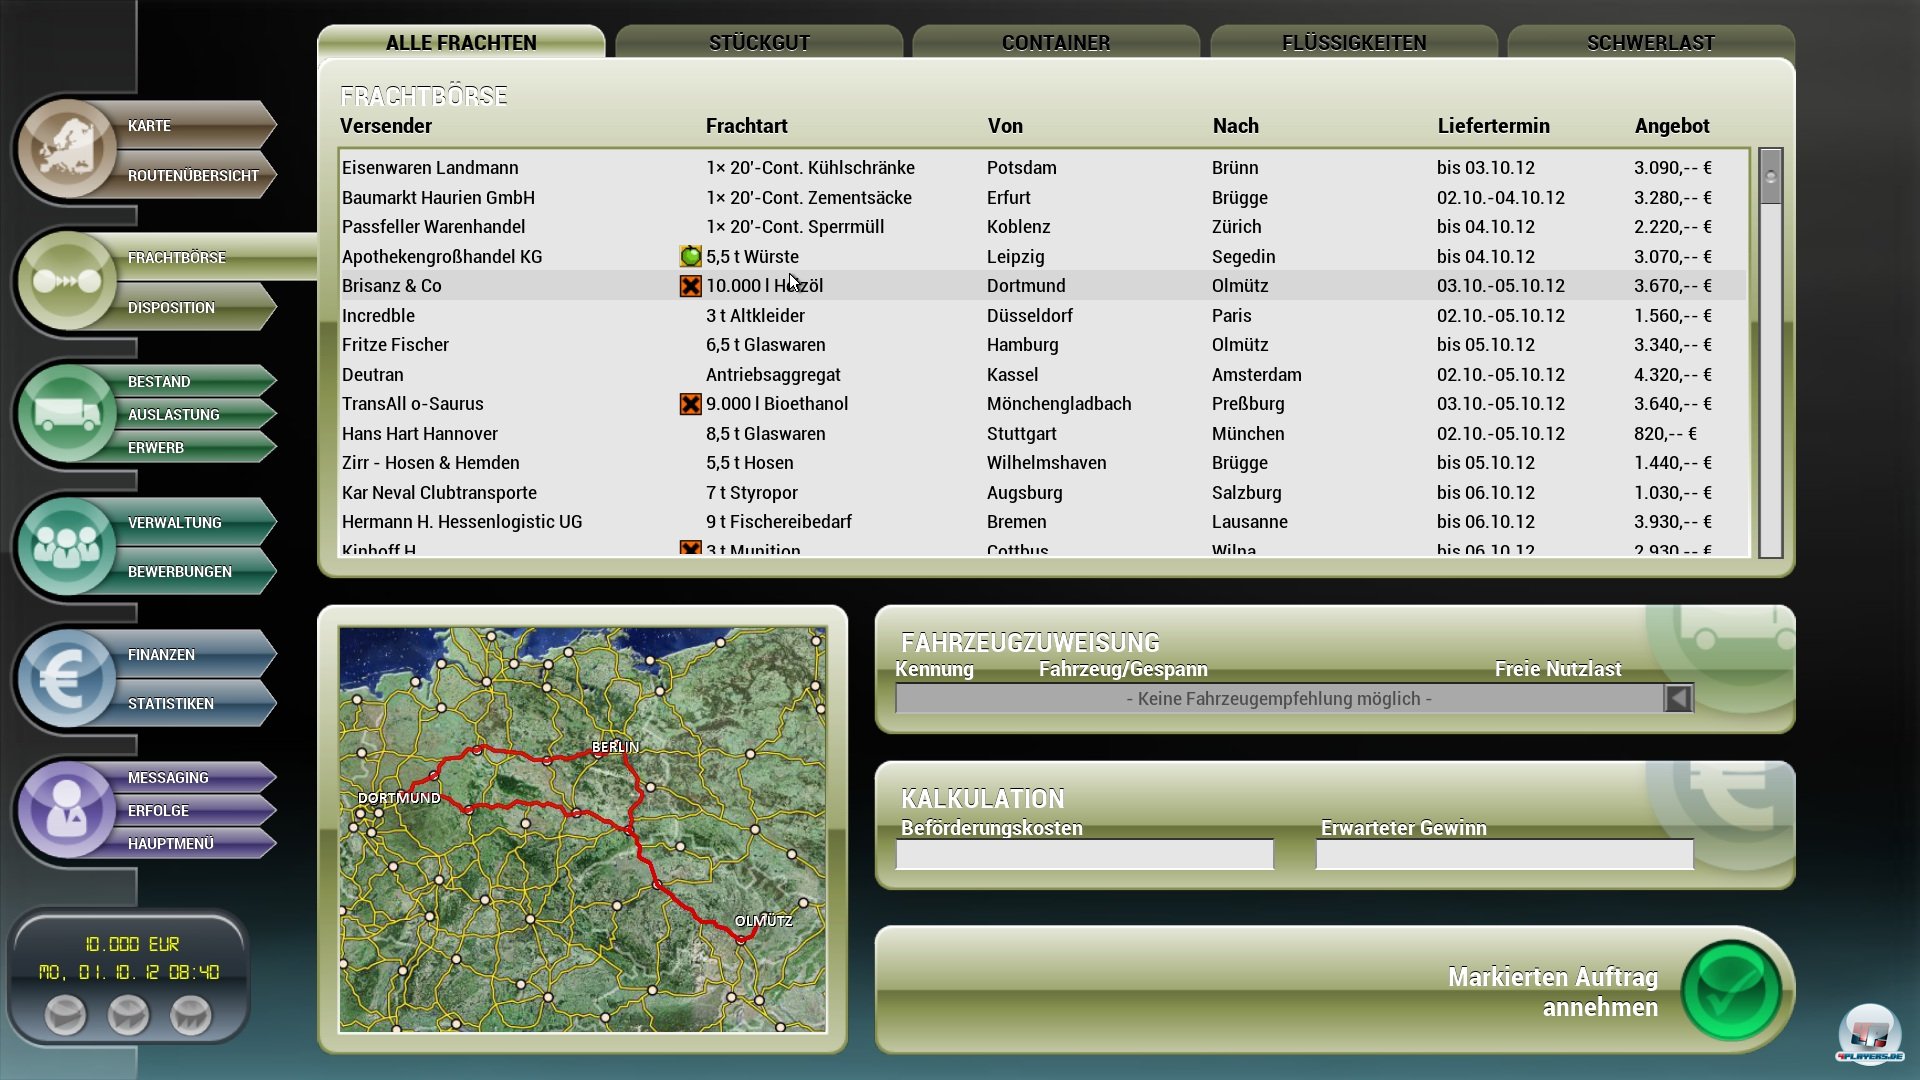
Task: Click Beförderungskosten input field
Action: pyautogui.click(x=1081, y=856)
